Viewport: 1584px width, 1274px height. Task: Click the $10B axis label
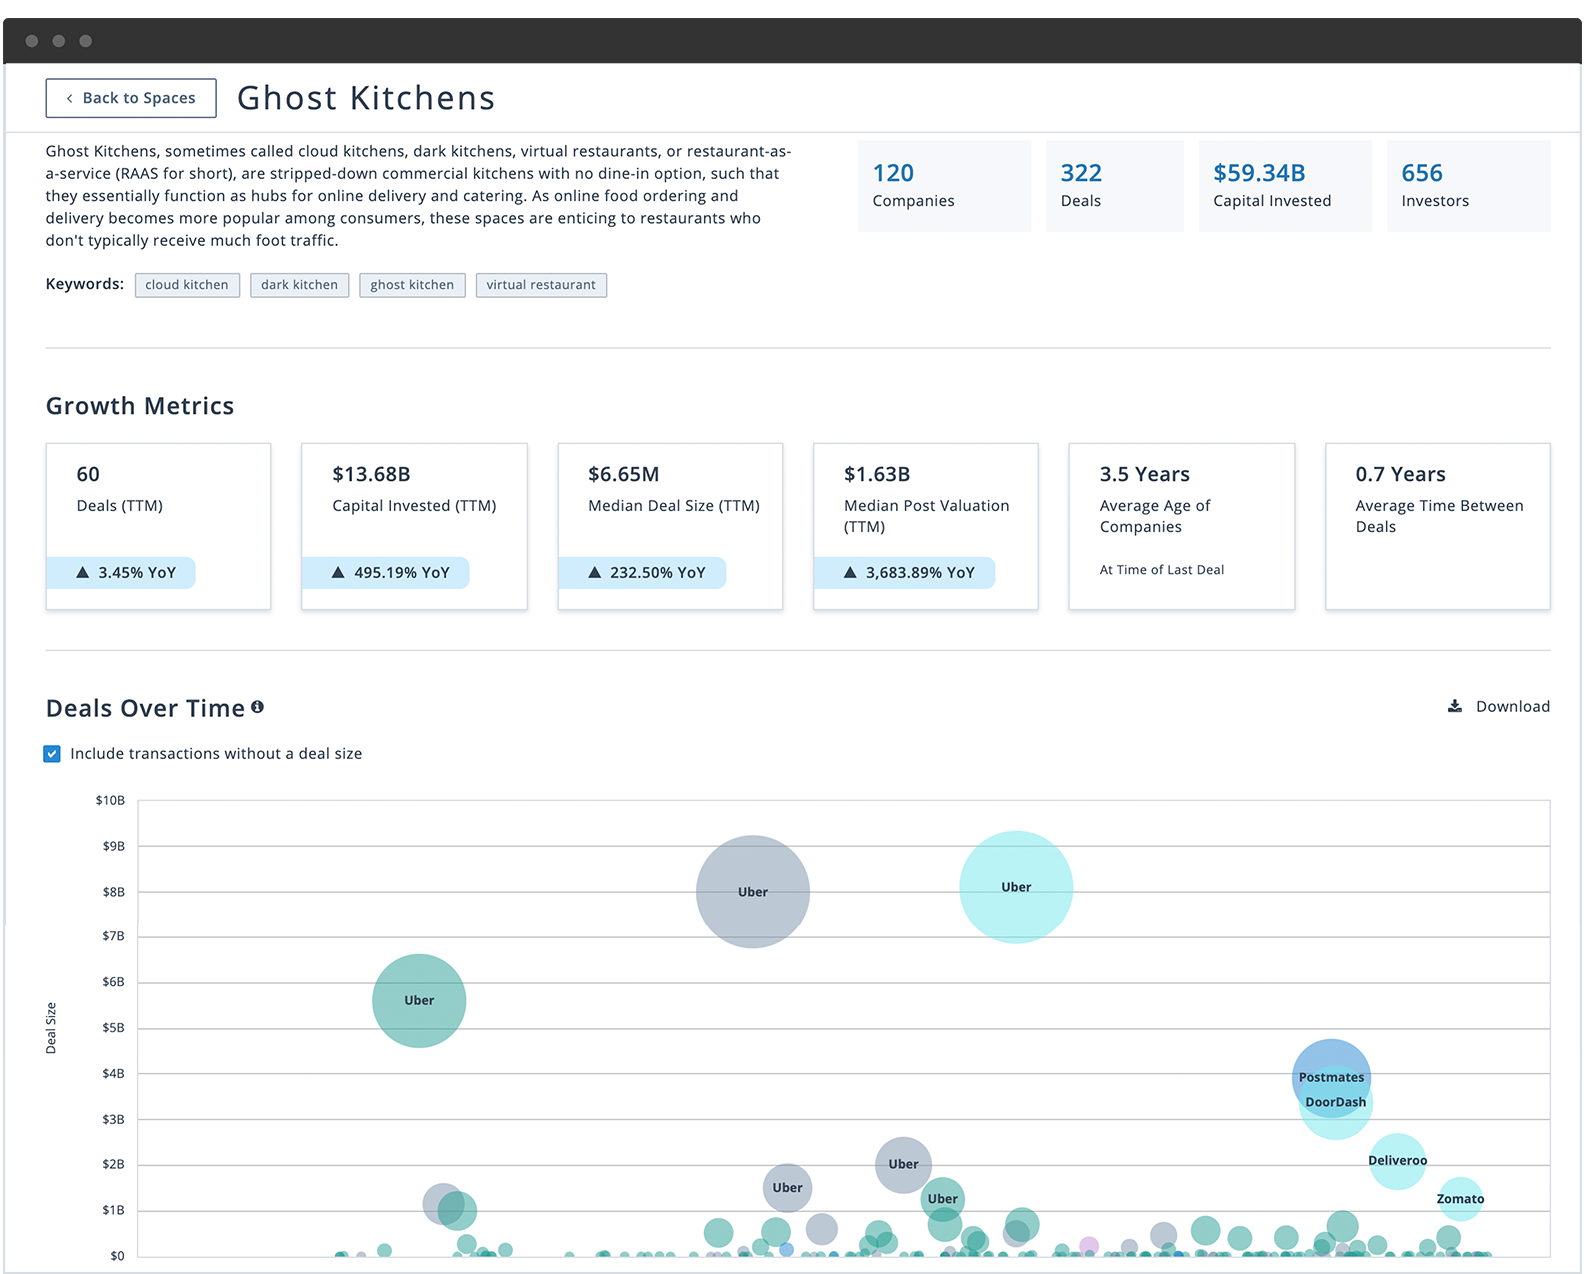point(110,800)
